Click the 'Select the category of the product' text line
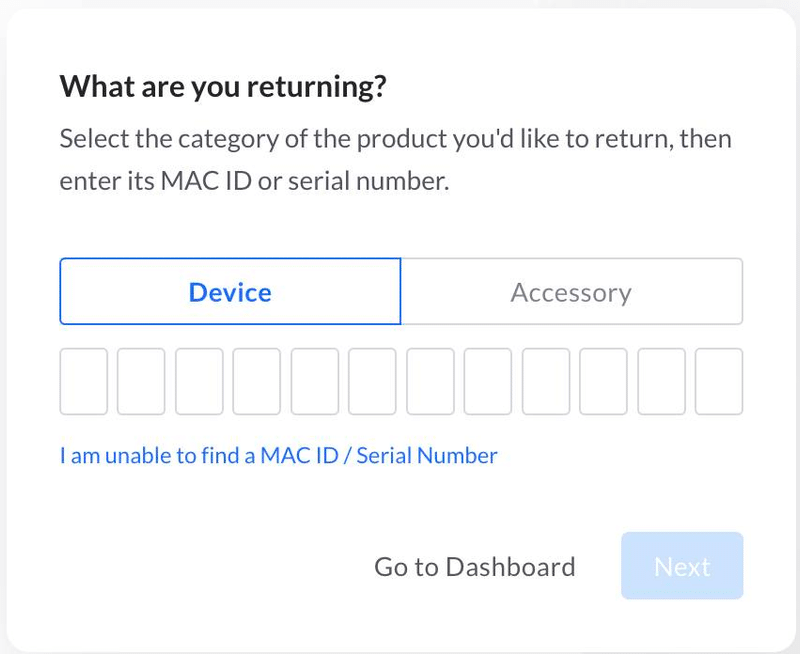800x654 pixels. pos(395,138)
